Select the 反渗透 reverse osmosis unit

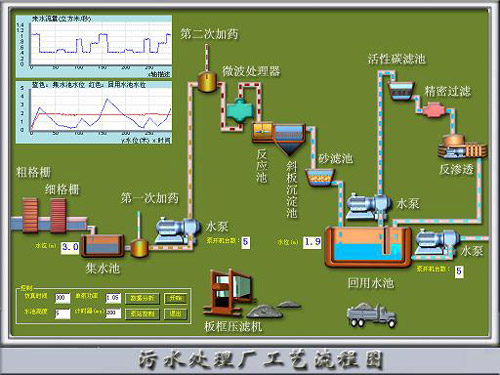click(462, 147)
